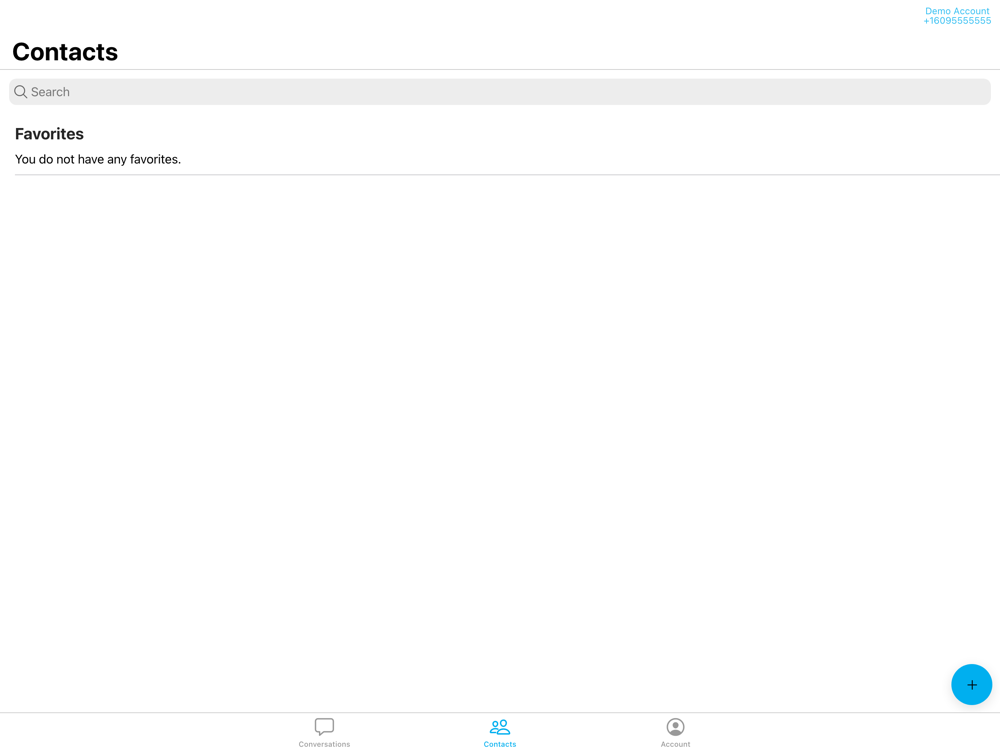The width and height of the screenshot is (1000, 750).
Task: Click the Contacts page title
Action: [x=65, y=52]
